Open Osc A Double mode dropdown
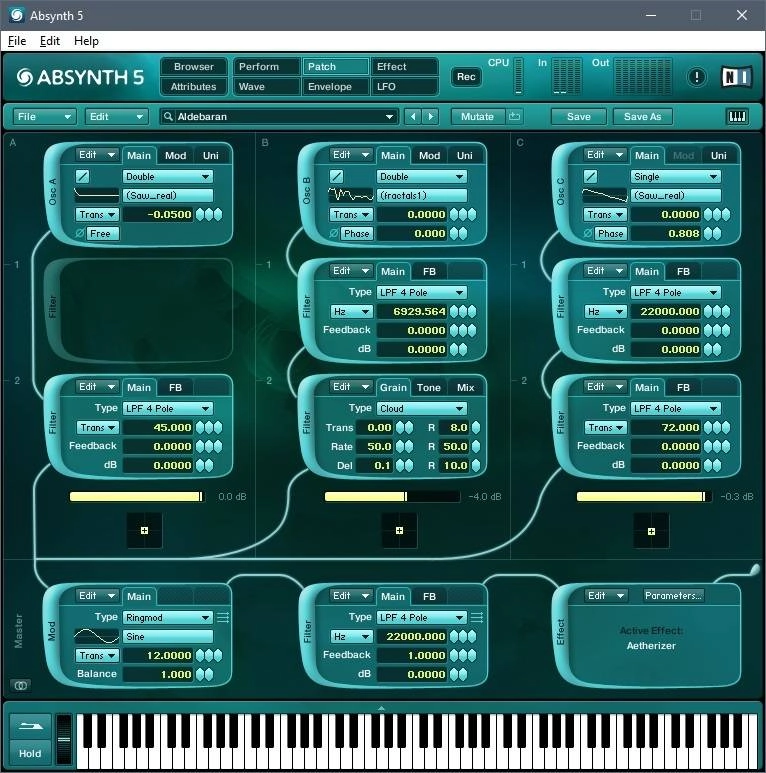766x773 pixels. pyautogui.click(x=168, y=176)
